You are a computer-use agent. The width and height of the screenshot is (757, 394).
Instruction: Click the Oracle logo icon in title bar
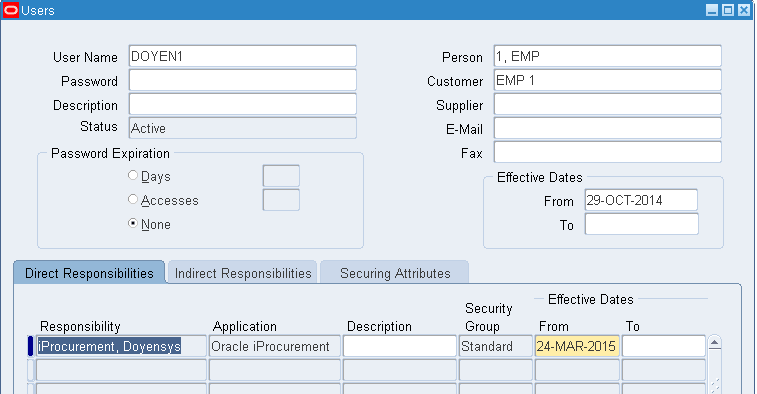11,10
